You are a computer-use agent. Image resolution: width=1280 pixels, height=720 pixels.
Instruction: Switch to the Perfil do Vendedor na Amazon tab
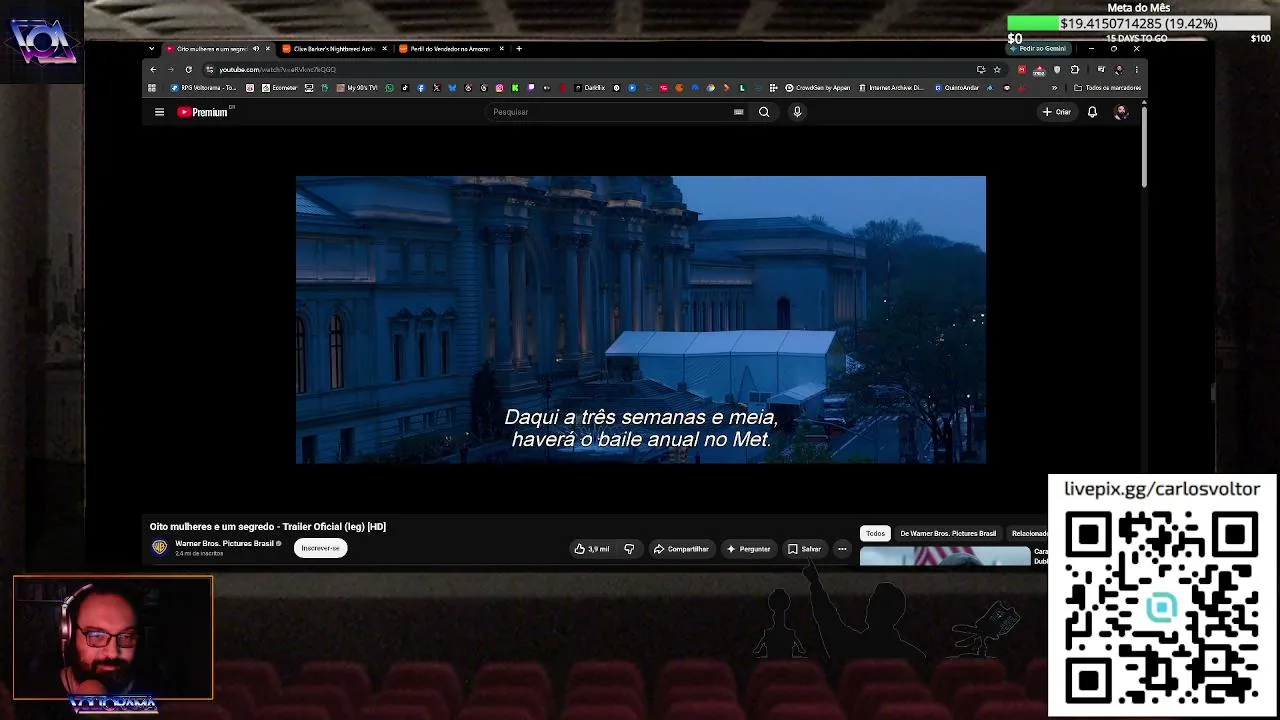[452, 48]
